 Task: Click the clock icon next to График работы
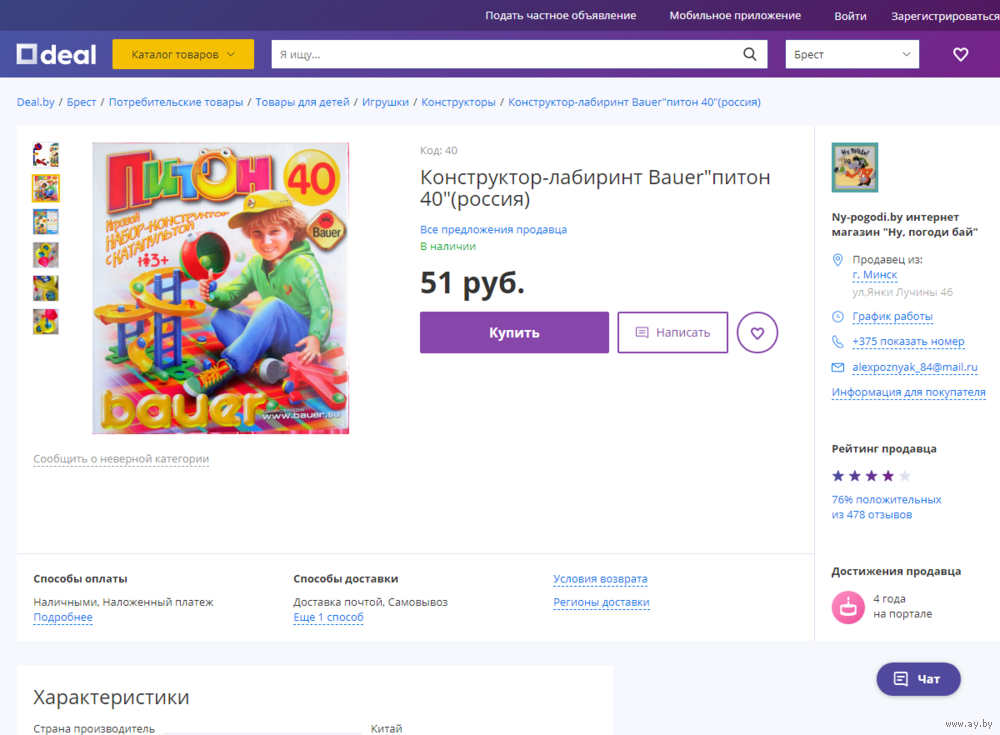(838, 316)
